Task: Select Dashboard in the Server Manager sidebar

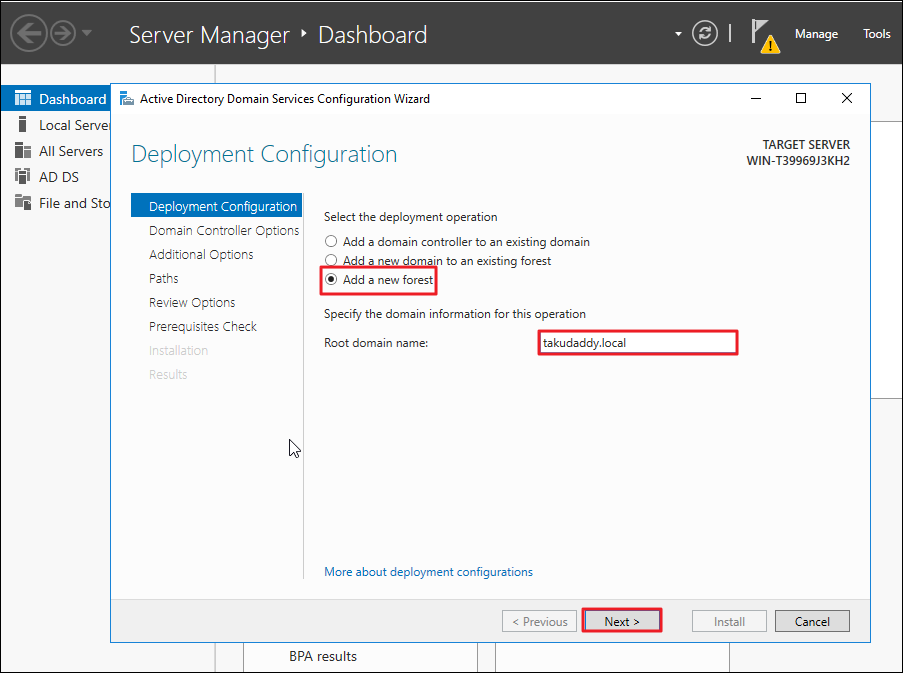Action: [x=56, y=99]
